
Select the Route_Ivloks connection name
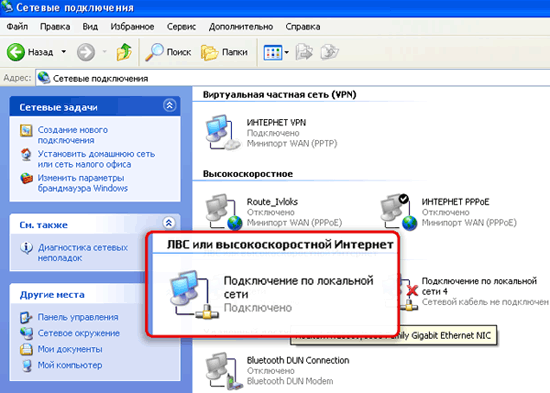tap(272, 202)
